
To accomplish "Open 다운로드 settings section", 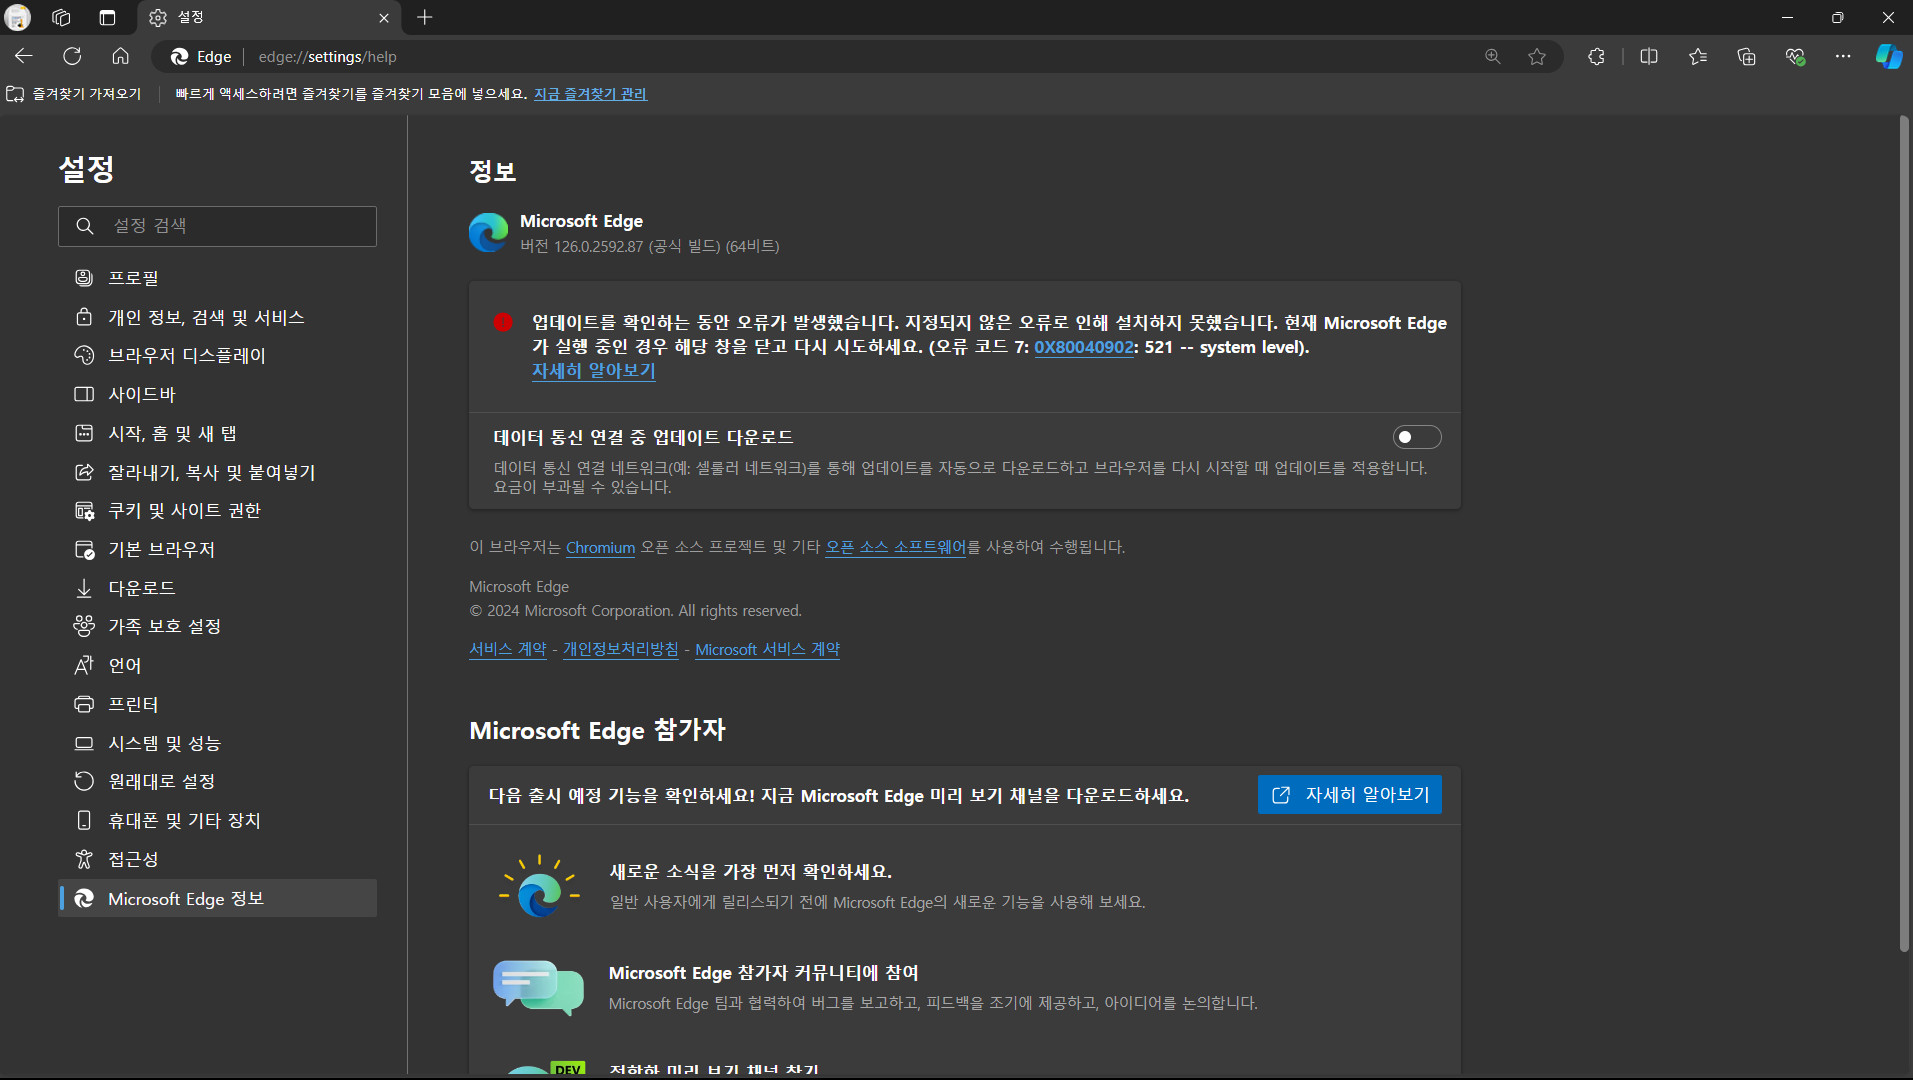I will point(217,588).
